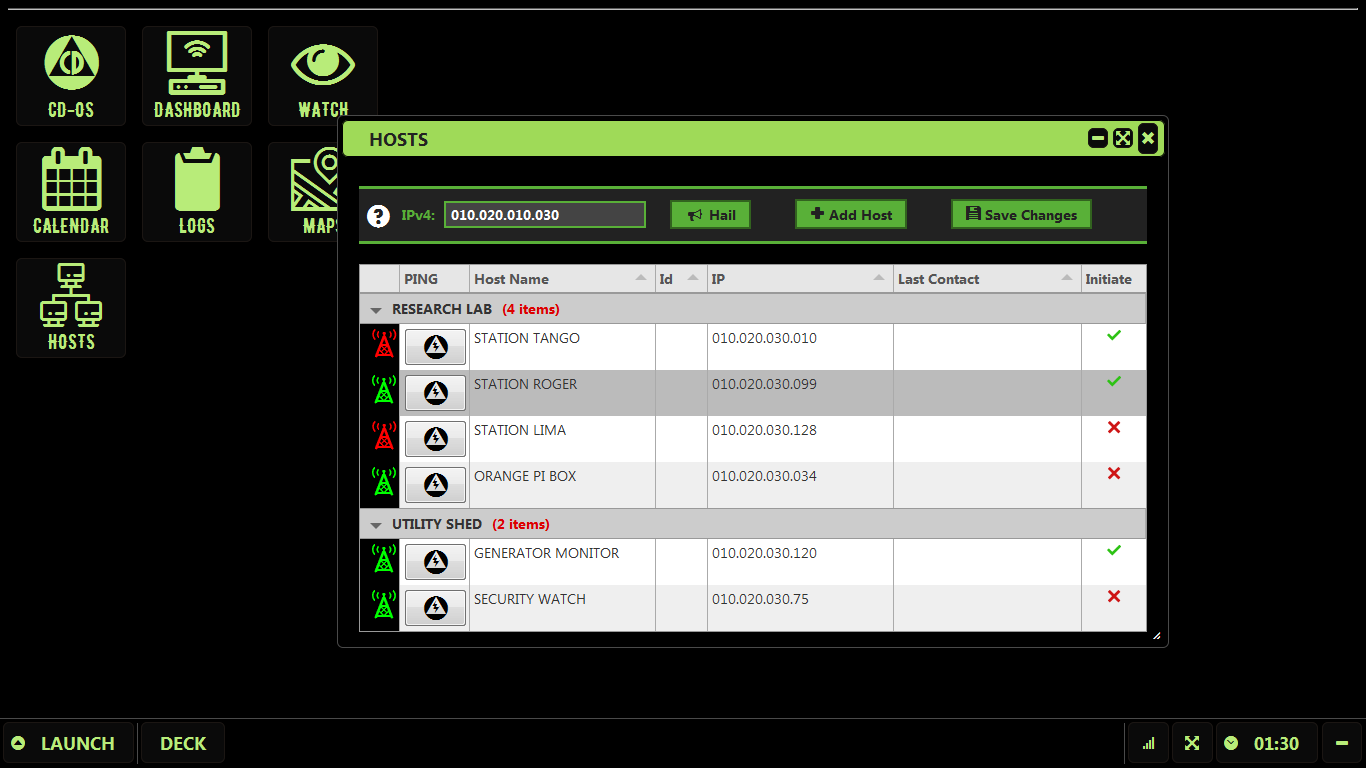The height and width of the screenshot is (768, 1366).
Task: Open the Logs clipboard icon
Action: coord(197,192)
